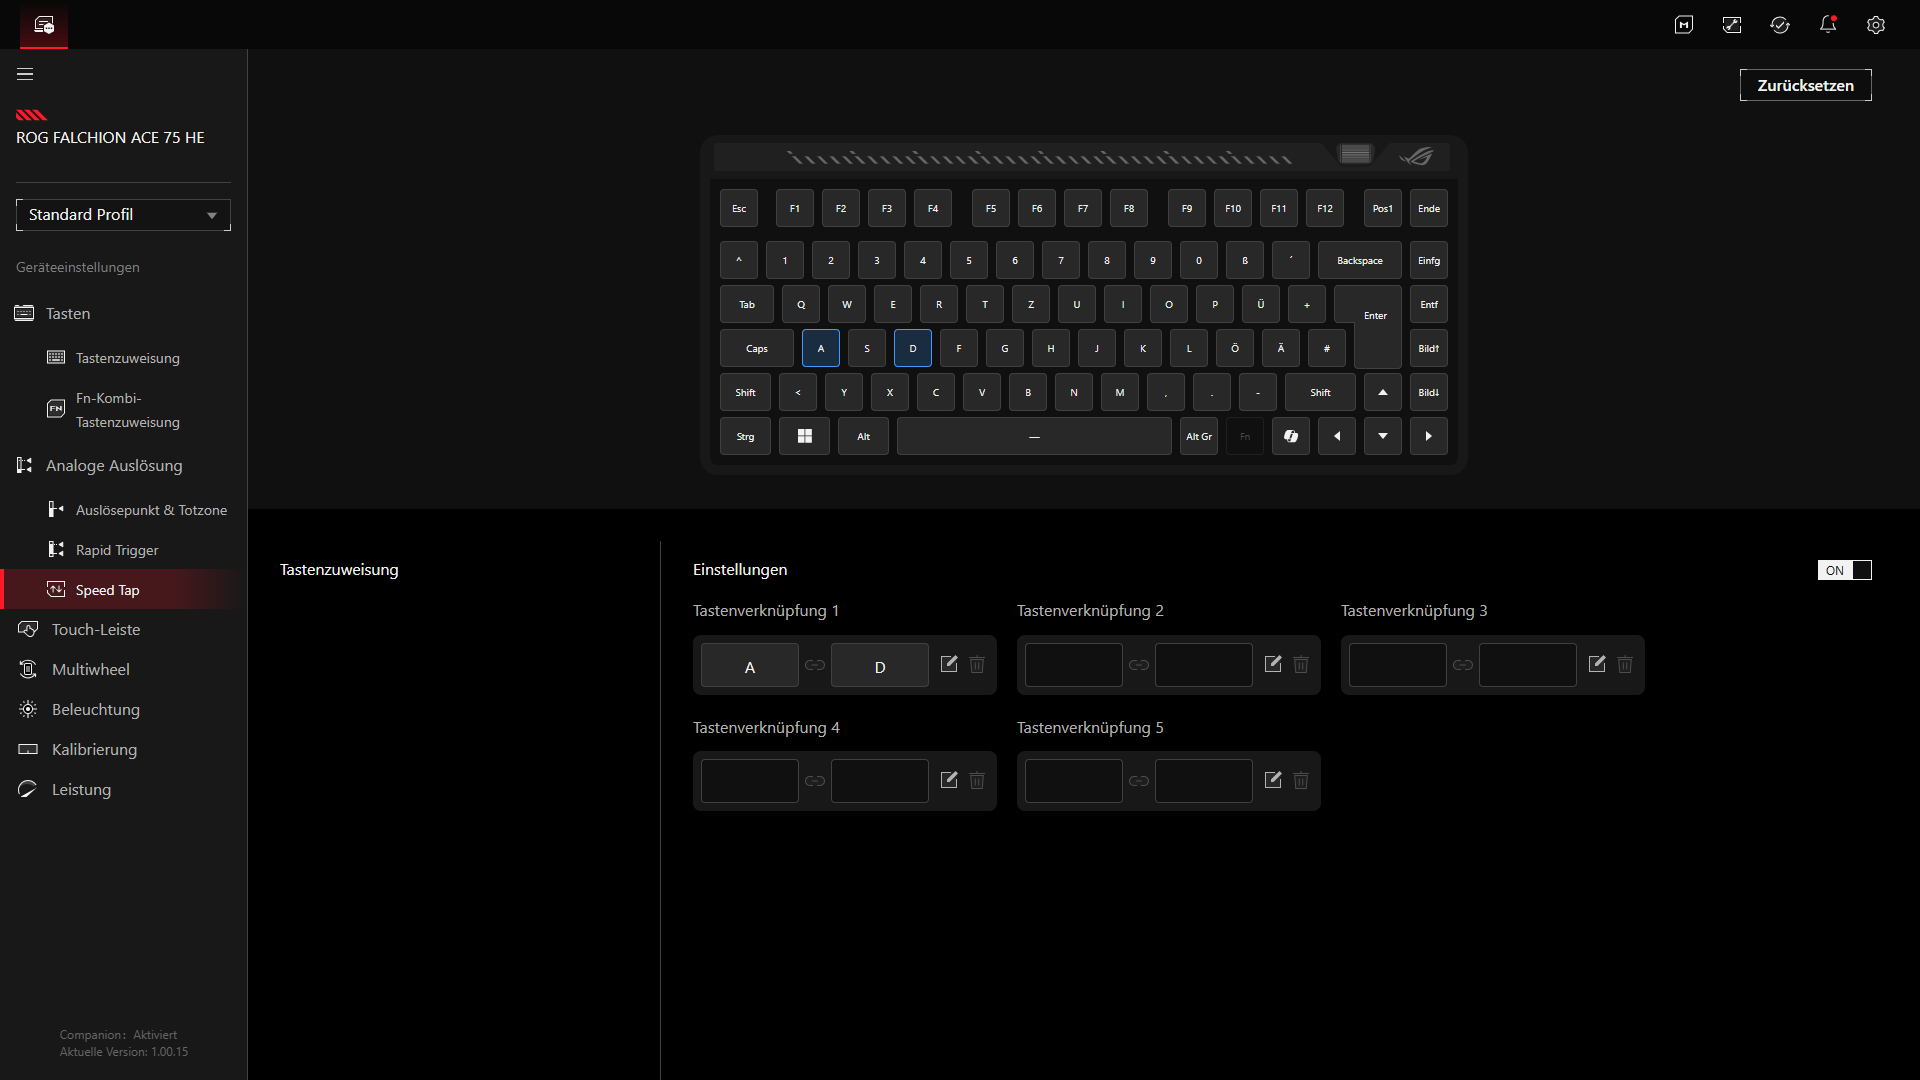
Task: Open Beleuchtung in the sidebar
Action: click(96, 710)
